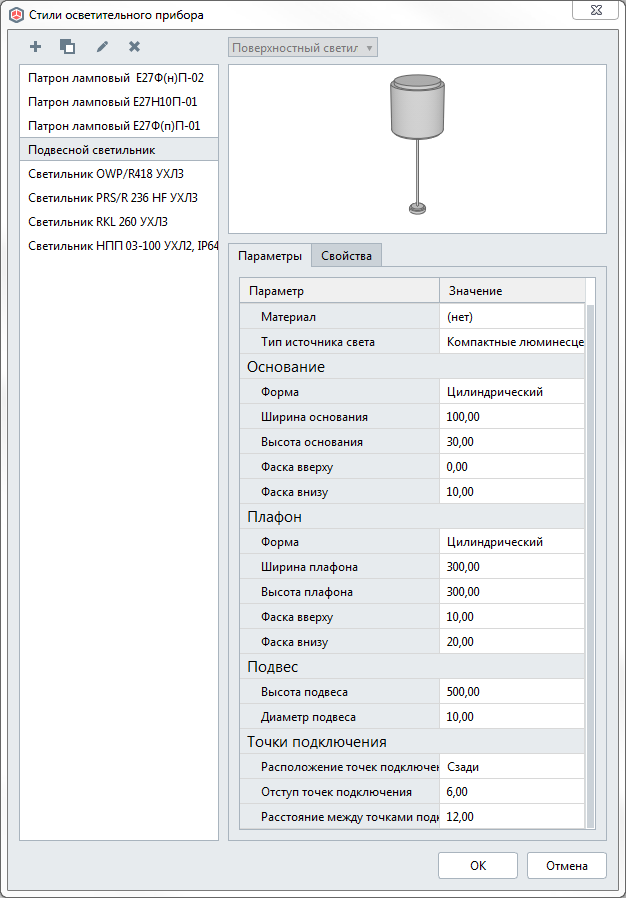This screenshot has width=626, height=898.
Task: Edit Высота плафона value 300,00
Action: pos(512,592)
